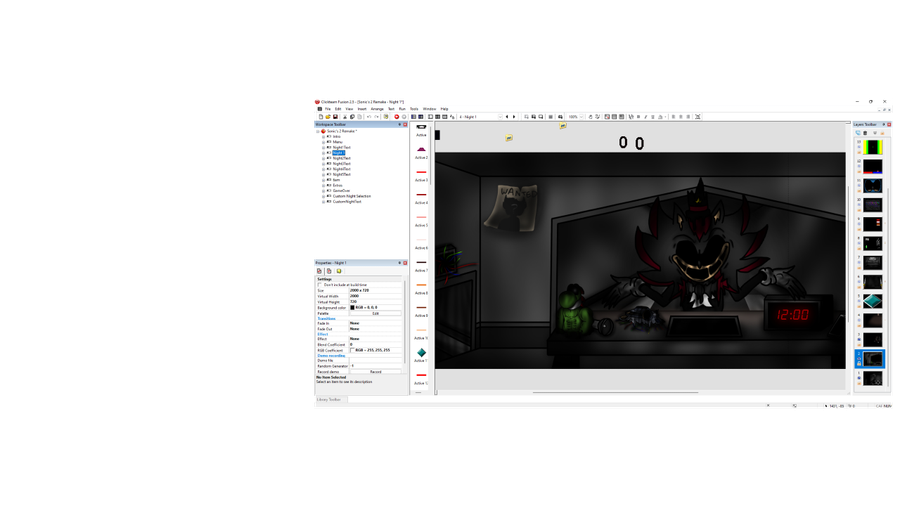Toggle 'Don't include at build time' checkbox
900x506 pixels.
(320, 285)
